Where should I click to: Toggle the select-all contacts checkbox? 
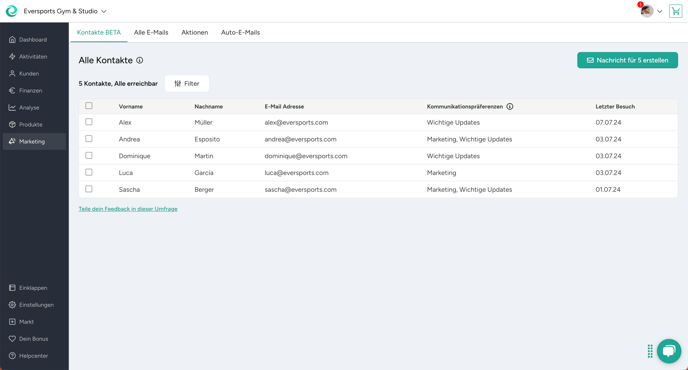point(89,106)
